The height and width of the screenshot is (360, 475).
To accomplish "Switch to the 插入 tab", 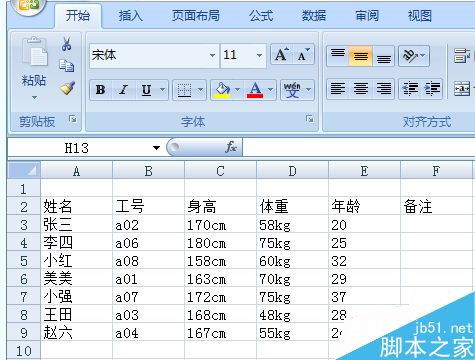I will [x=131, y=16].
